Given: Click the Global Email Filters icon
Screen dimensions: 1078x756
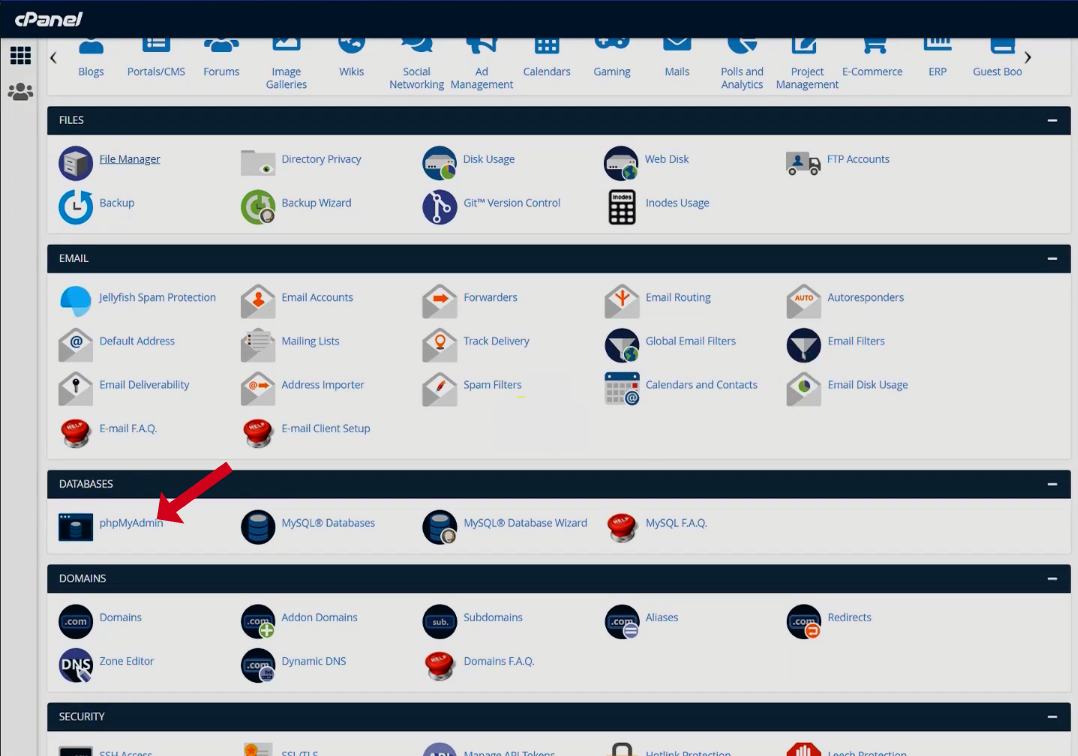Looking at the screenshot, I should pos(621,345).
